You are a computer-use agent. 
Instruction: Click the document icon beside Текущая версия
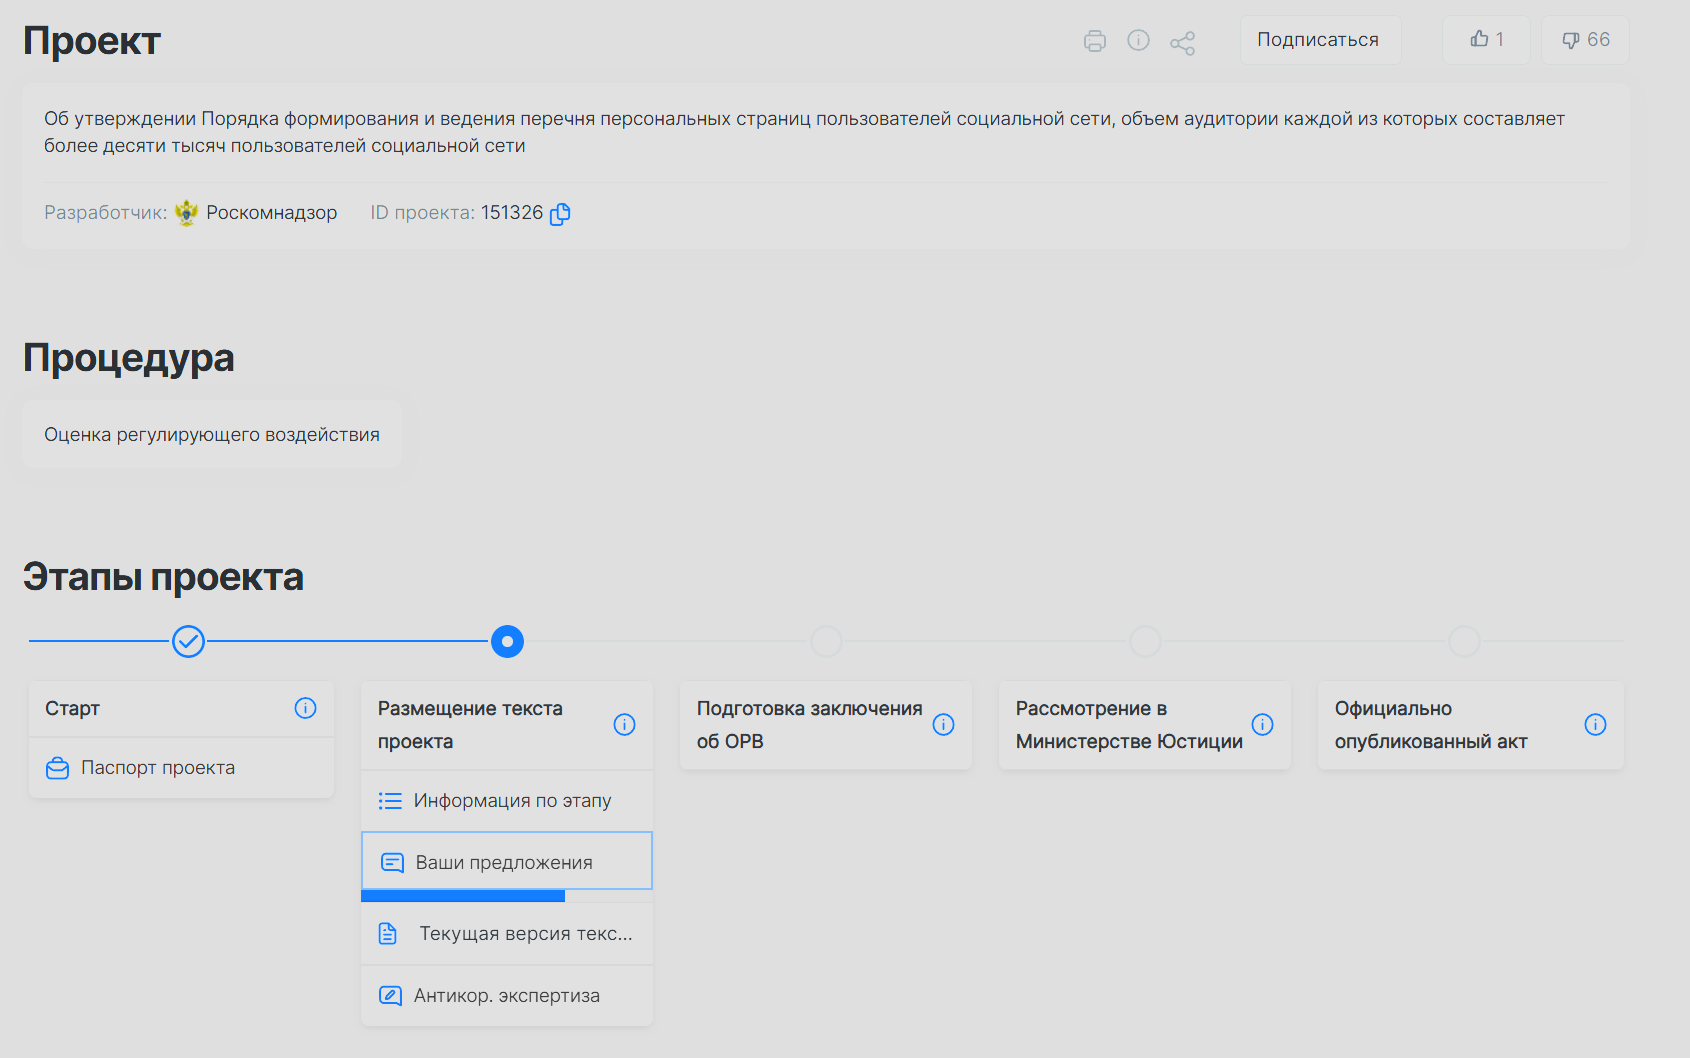pos(388,934)
